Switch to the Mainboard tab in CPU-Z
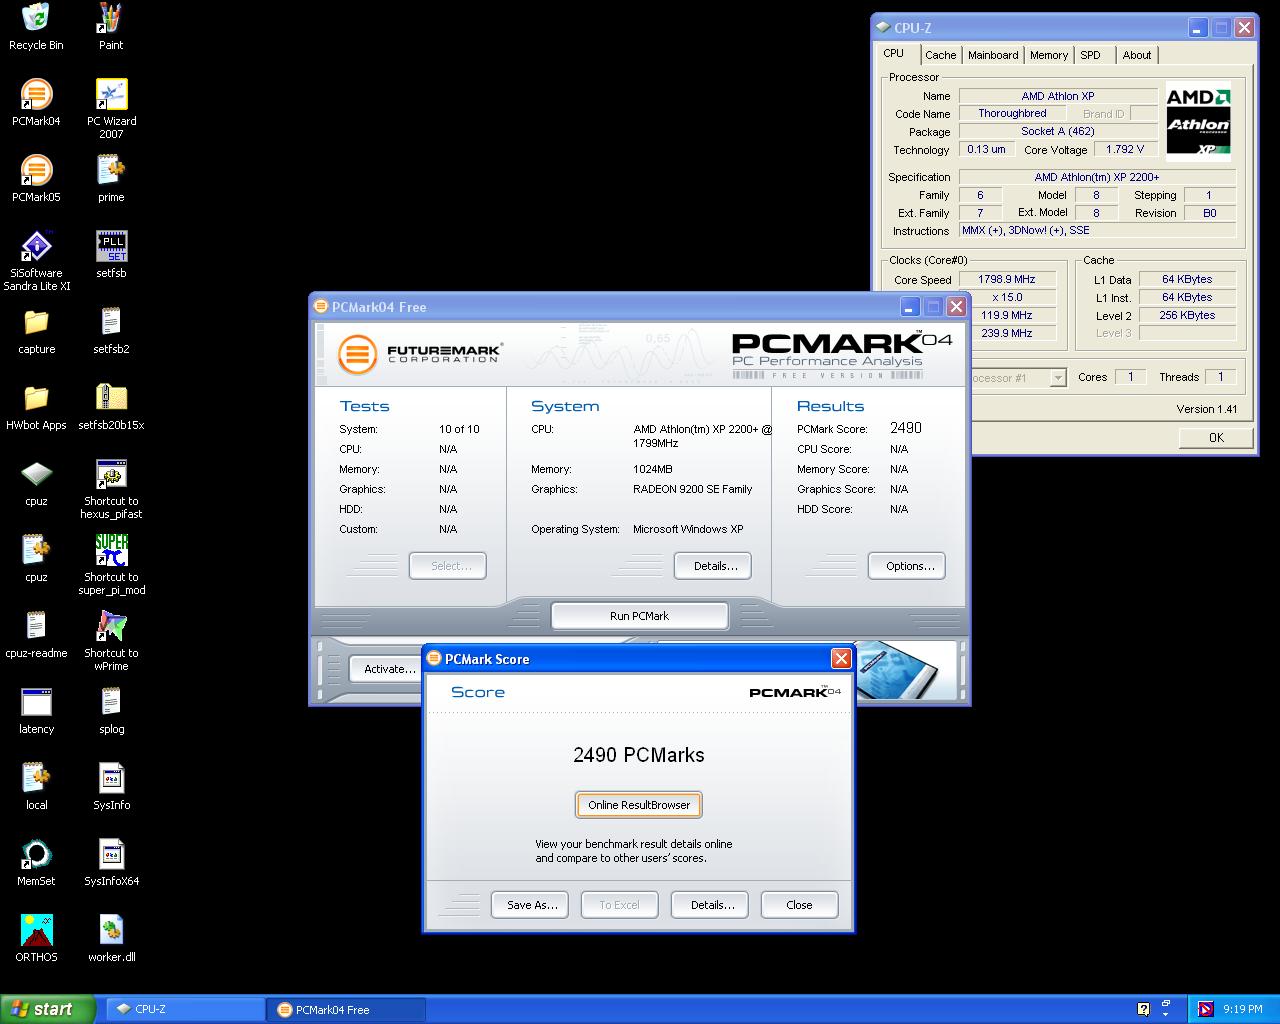Image resolution: width=1280 pixels, height=1024 pixels. (993, 55)
